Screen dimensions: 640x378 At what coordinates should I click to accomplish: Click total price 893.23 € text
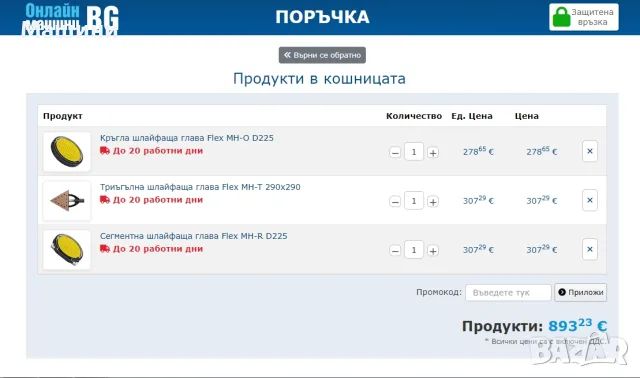(578, 326)
